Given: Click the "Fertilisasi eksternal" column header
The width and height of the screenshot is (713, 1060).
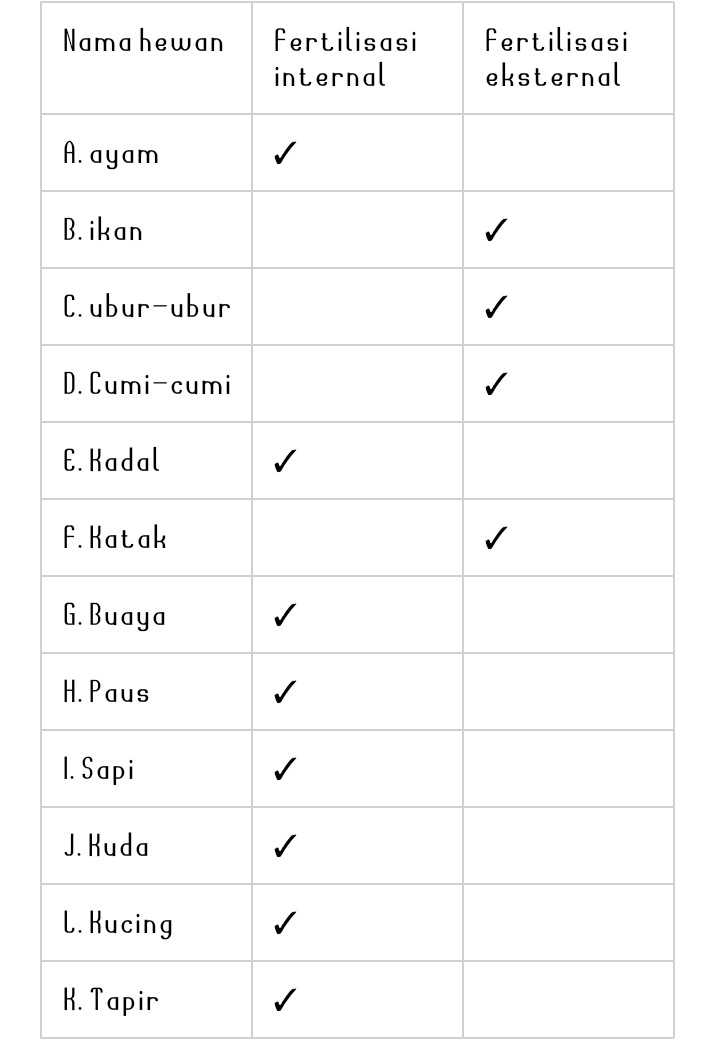Looking at the screenshot, I should (x=557, y=59).
